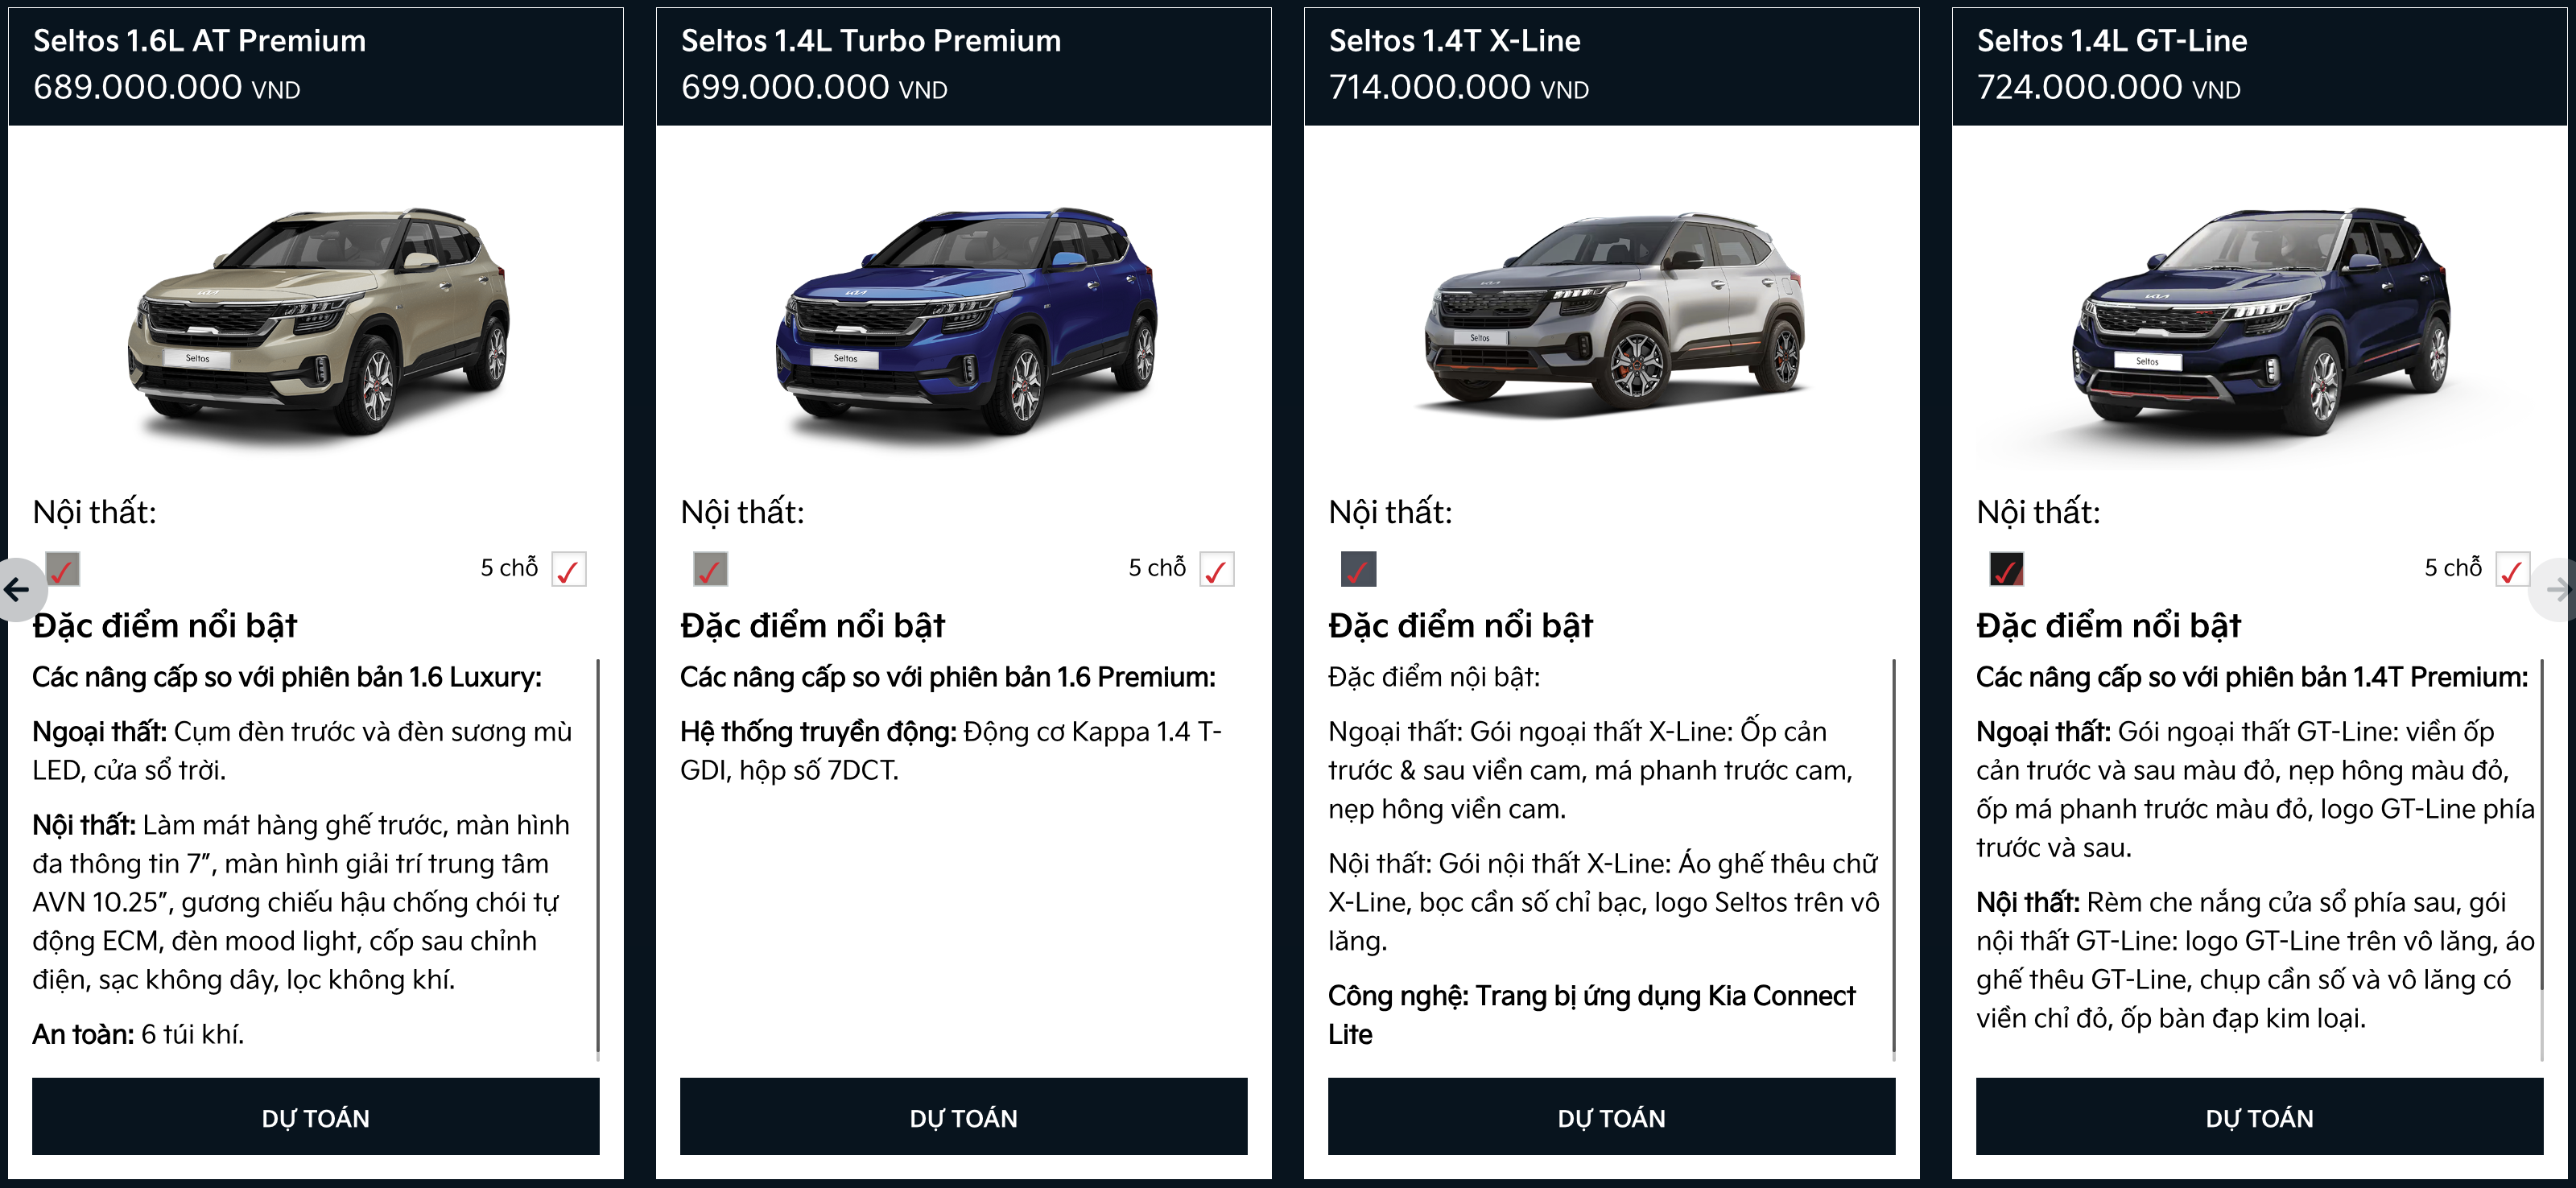2576x1188 pixels.
Task: Pick the gray interior swatch on 1.6L AT Premium
Action: pos(63,570)
